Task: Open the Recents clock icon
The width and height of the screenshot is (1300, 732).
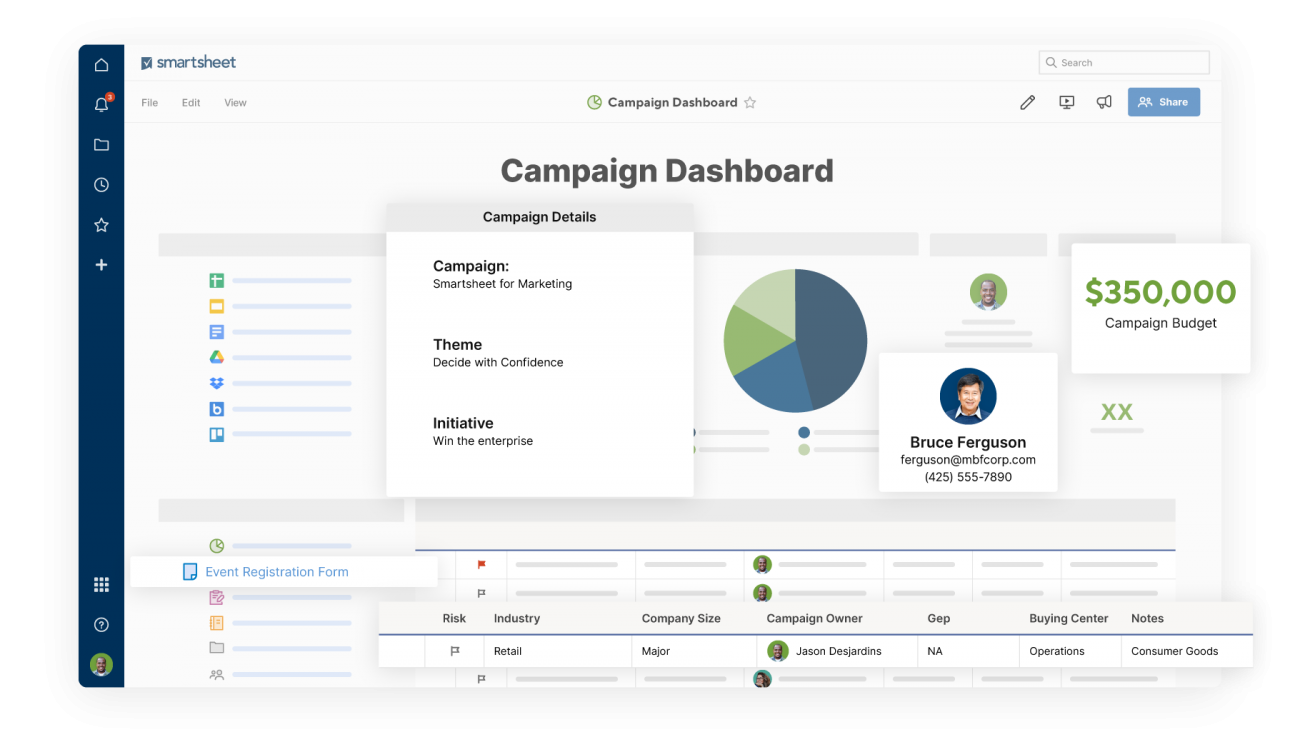Action: coord(101,184)
